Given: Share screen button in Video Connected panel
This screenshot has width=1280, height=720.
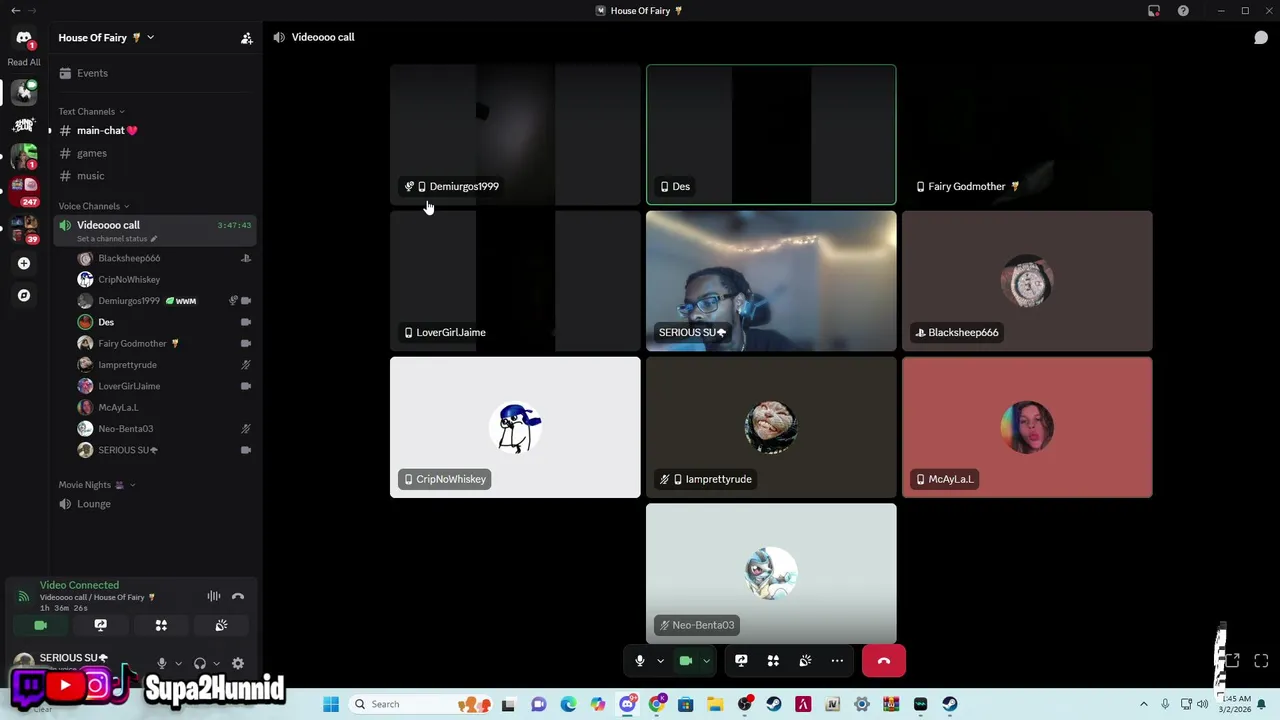Looking at the screenshot, I should [x=101, y=625].
